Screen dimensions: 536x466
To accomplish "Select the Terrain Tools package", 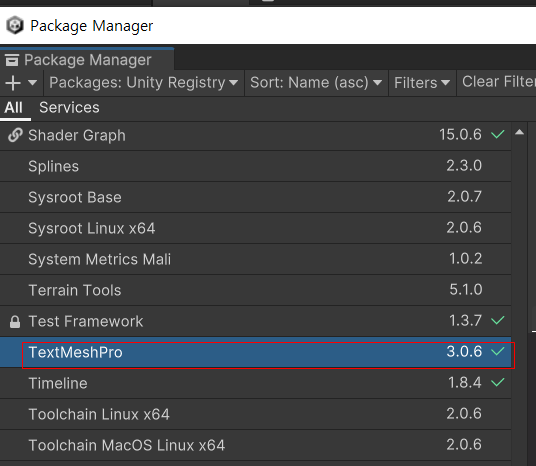I will pos(255,290).
